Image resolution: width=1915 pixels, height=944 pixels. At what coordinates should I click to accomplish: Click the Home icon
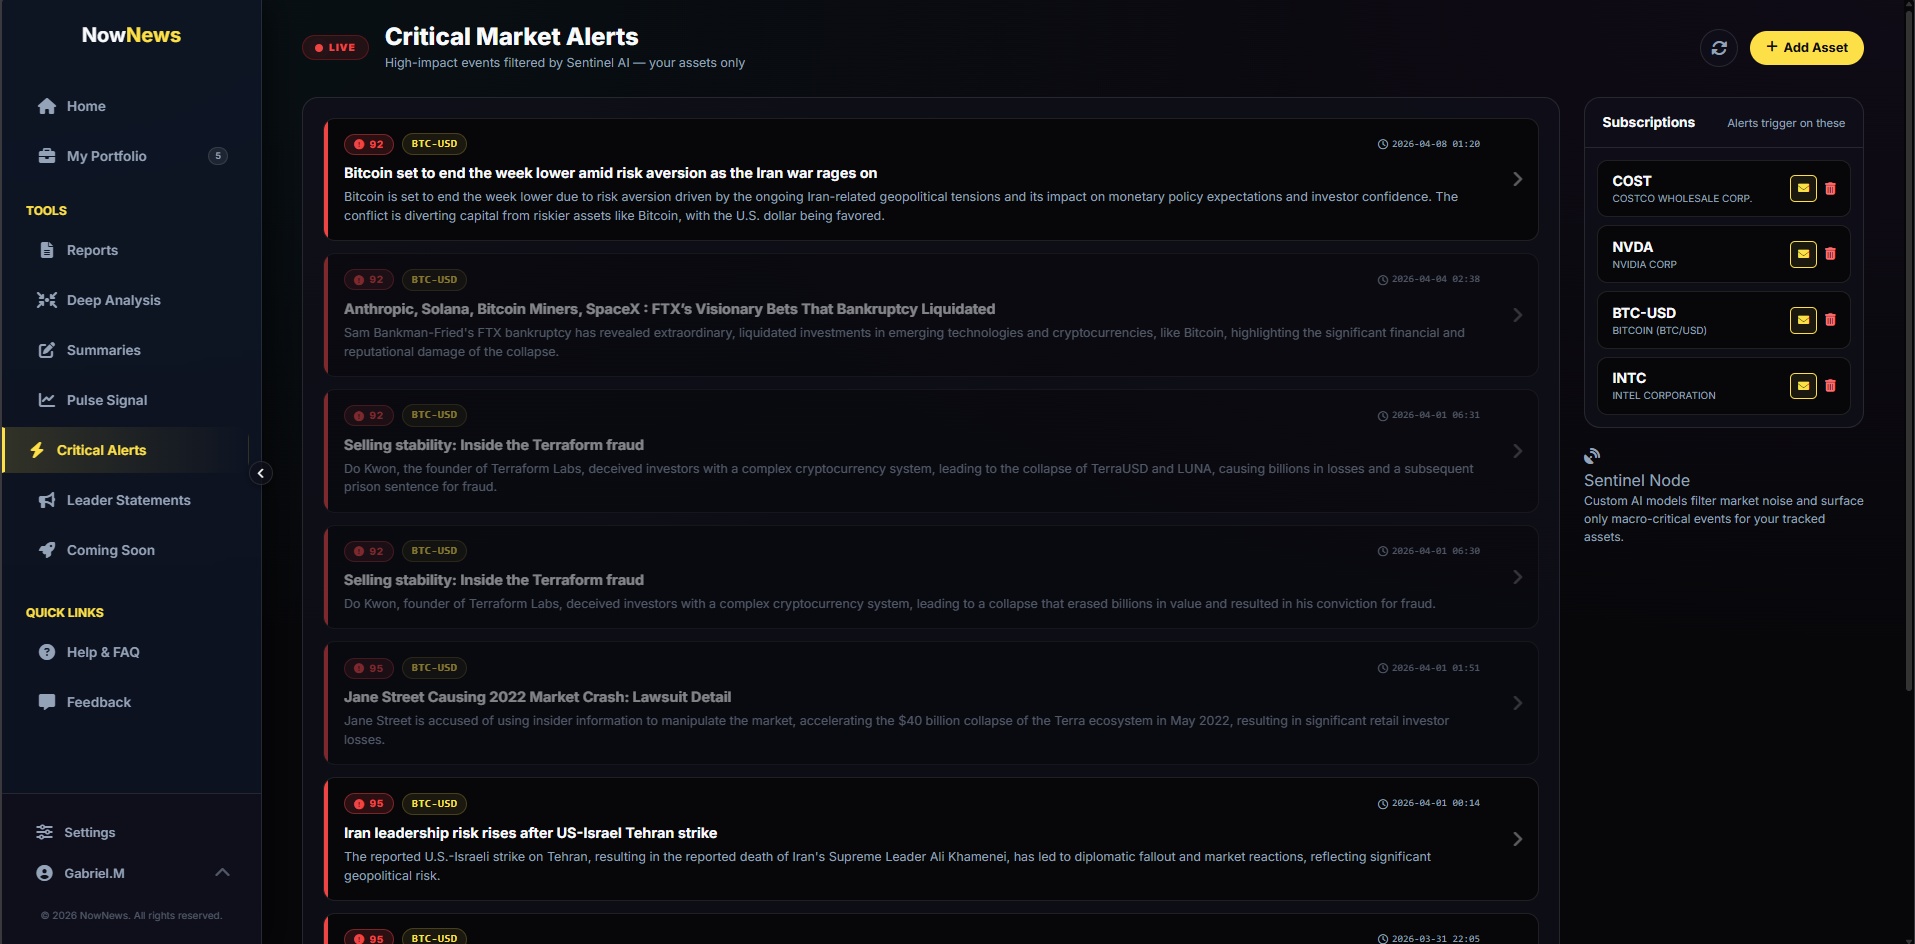click(46, 105)
